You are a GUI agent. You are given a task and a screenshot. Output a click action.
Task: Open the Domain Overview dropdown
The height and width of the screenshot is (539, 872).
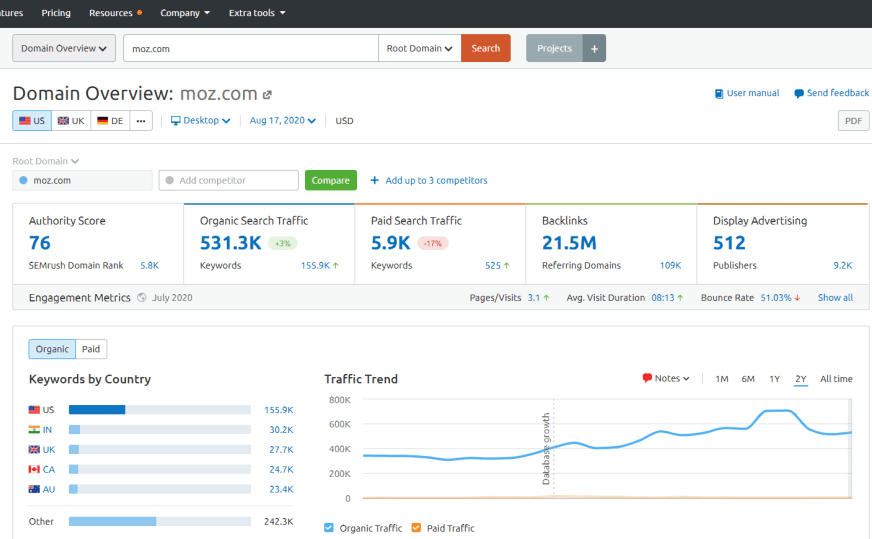(64, 48)
